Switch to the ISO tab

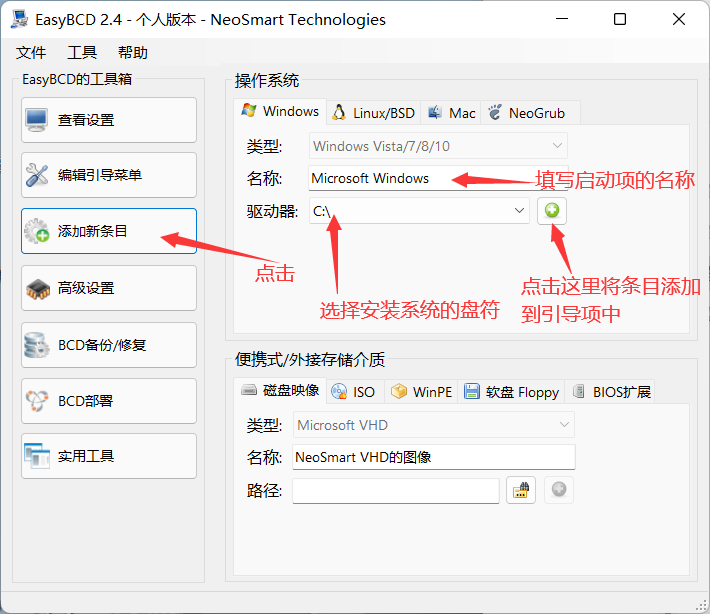[355, 392]
